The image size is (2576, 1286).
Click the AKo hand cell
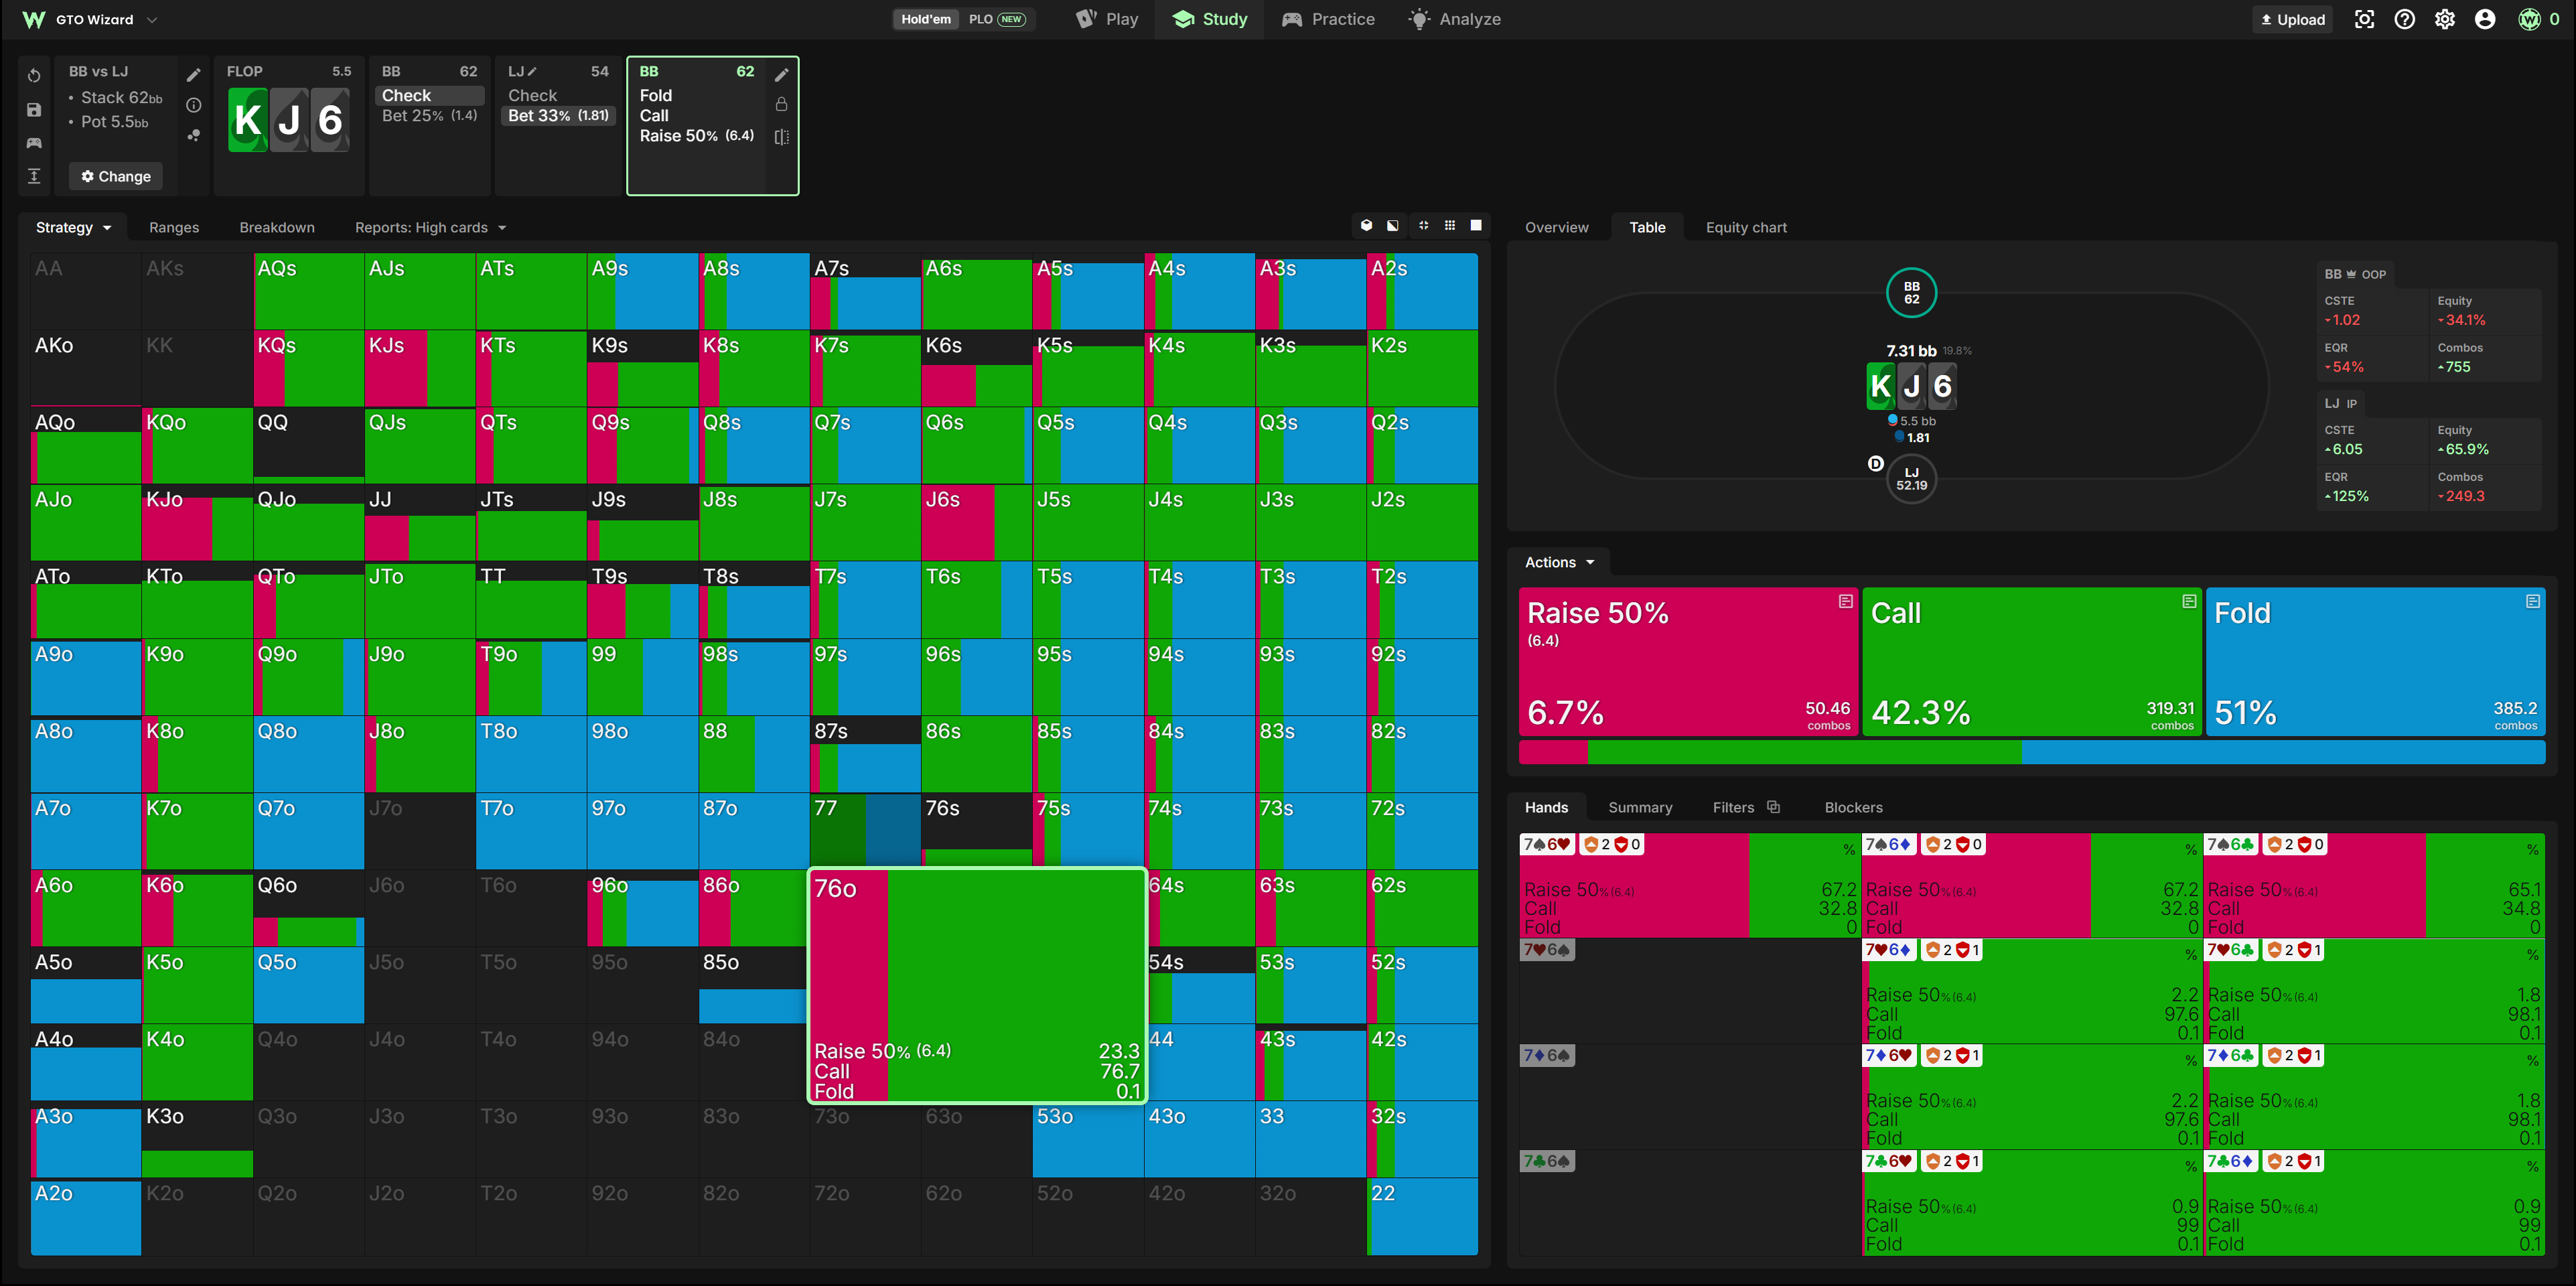[86, 368]
